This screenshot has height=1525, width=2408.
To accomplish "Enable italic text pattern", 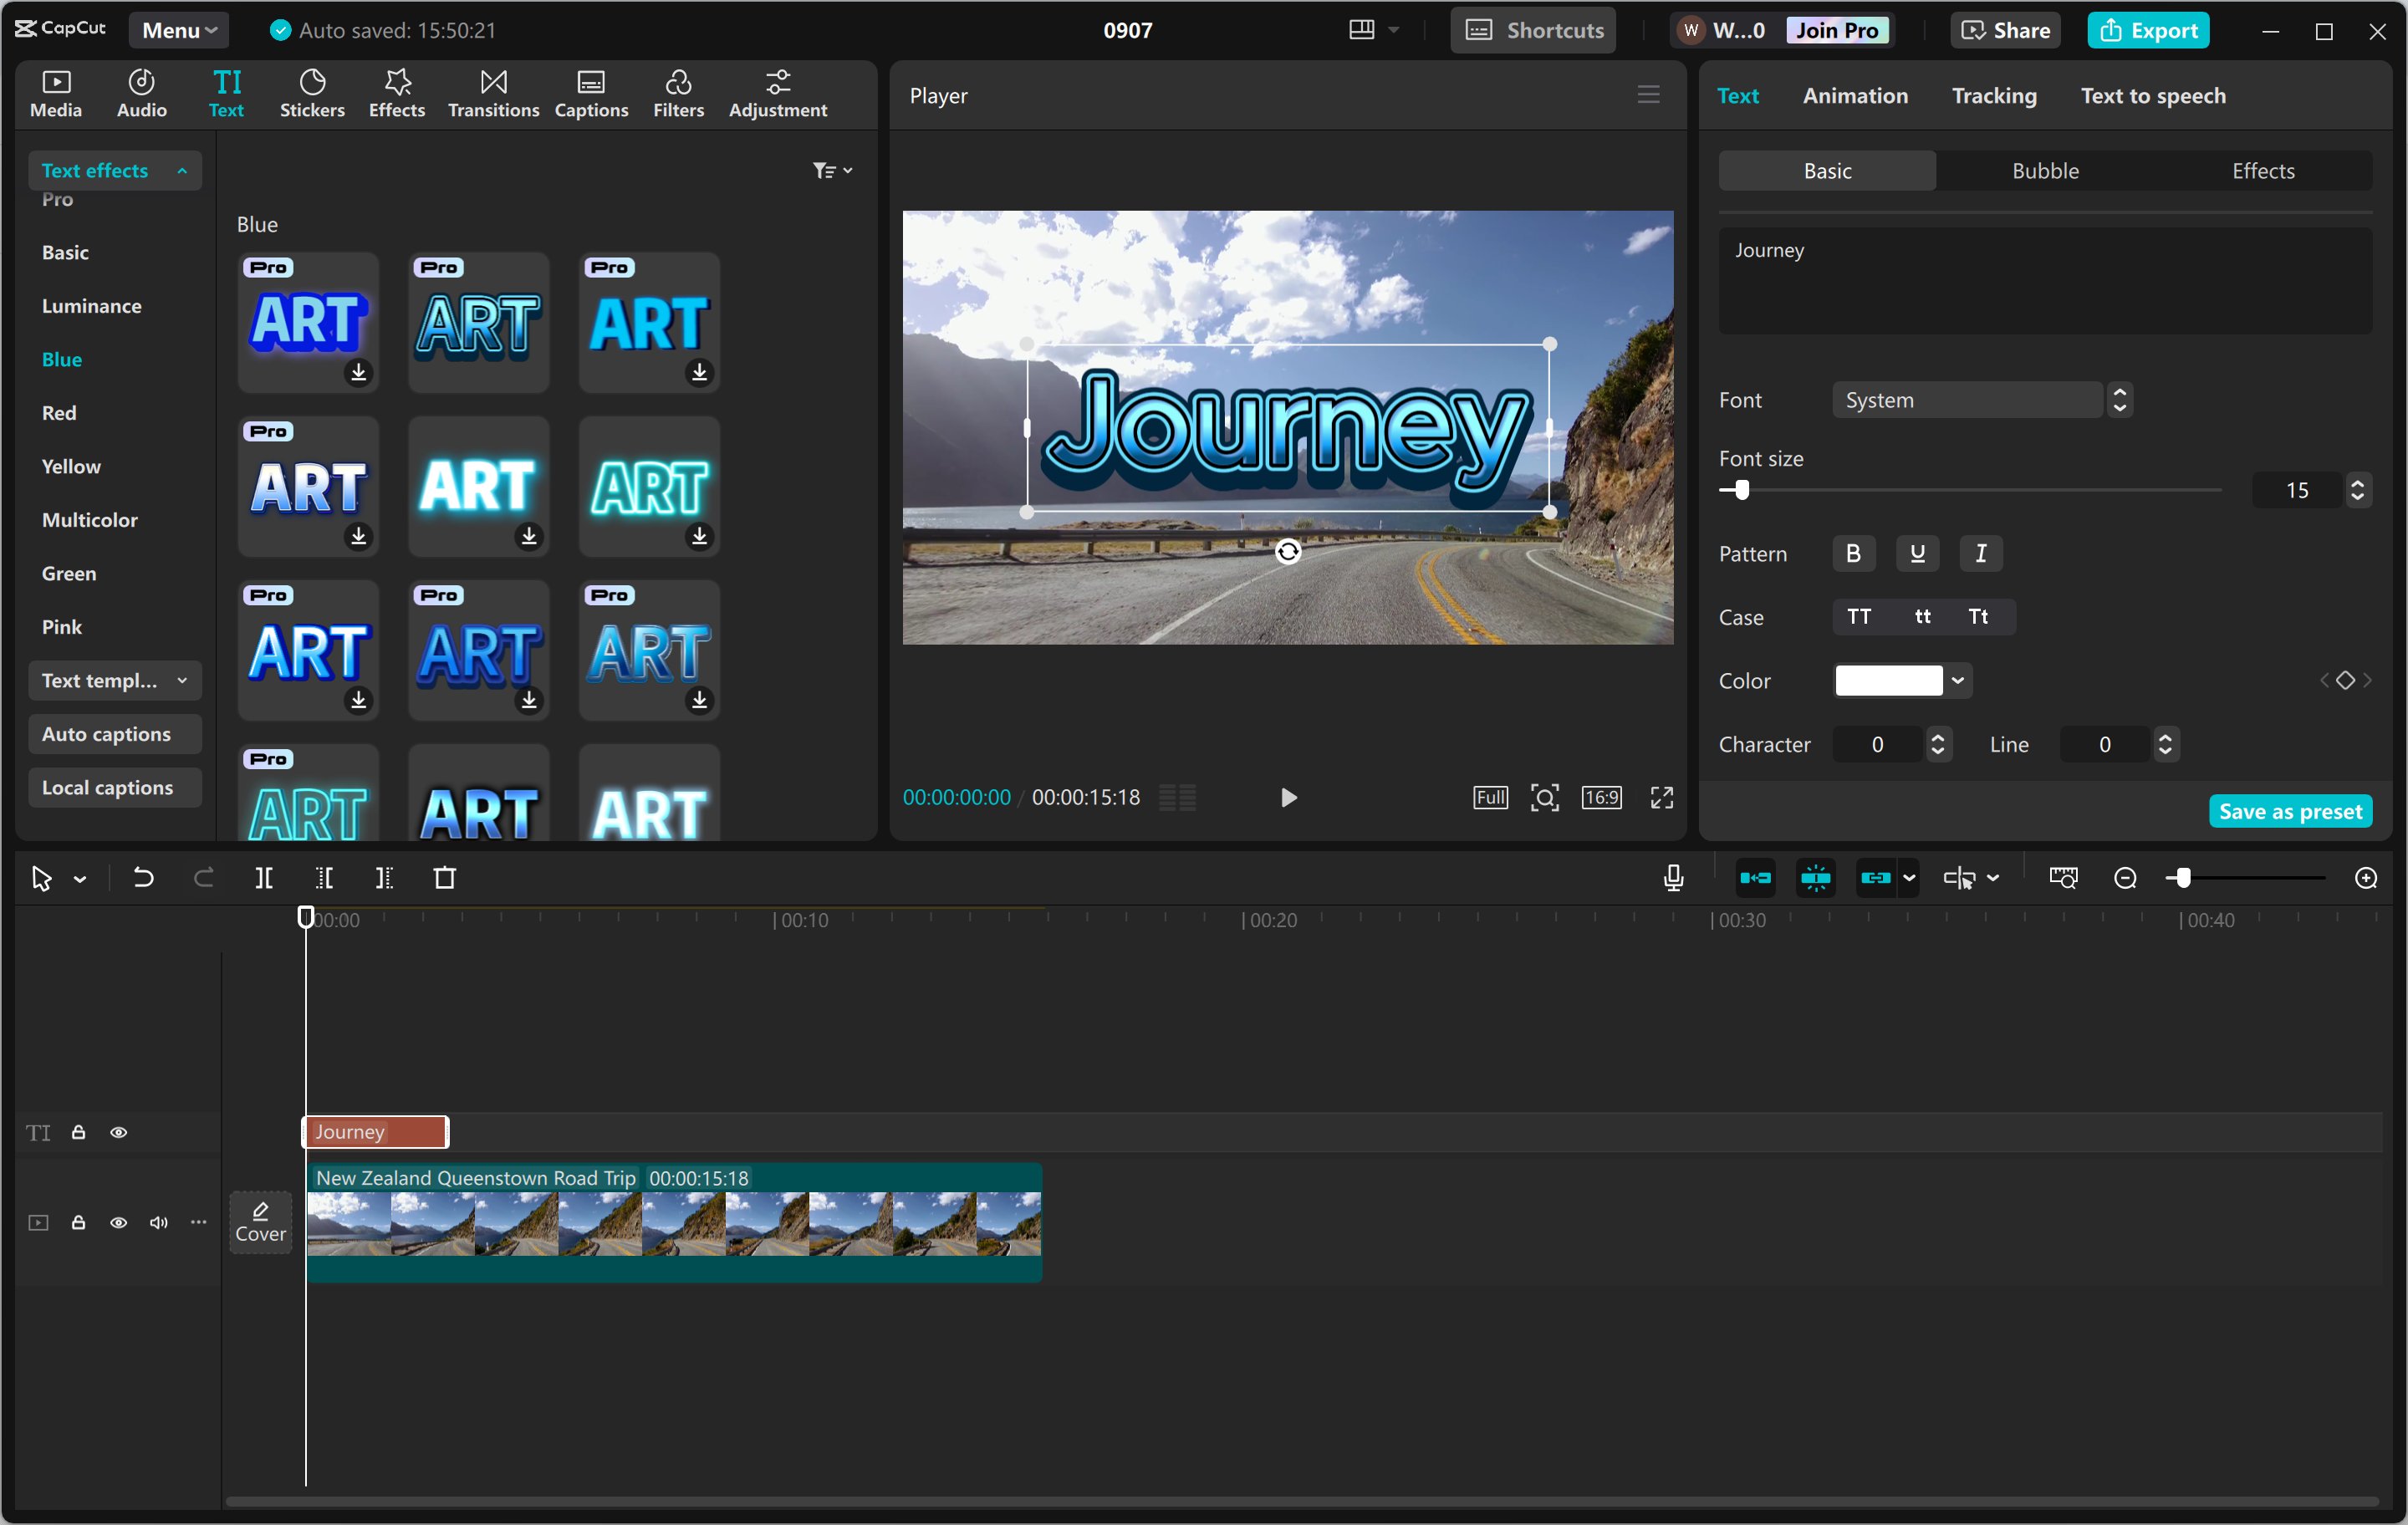I will pyautogui.click(x=1981, y=553).
